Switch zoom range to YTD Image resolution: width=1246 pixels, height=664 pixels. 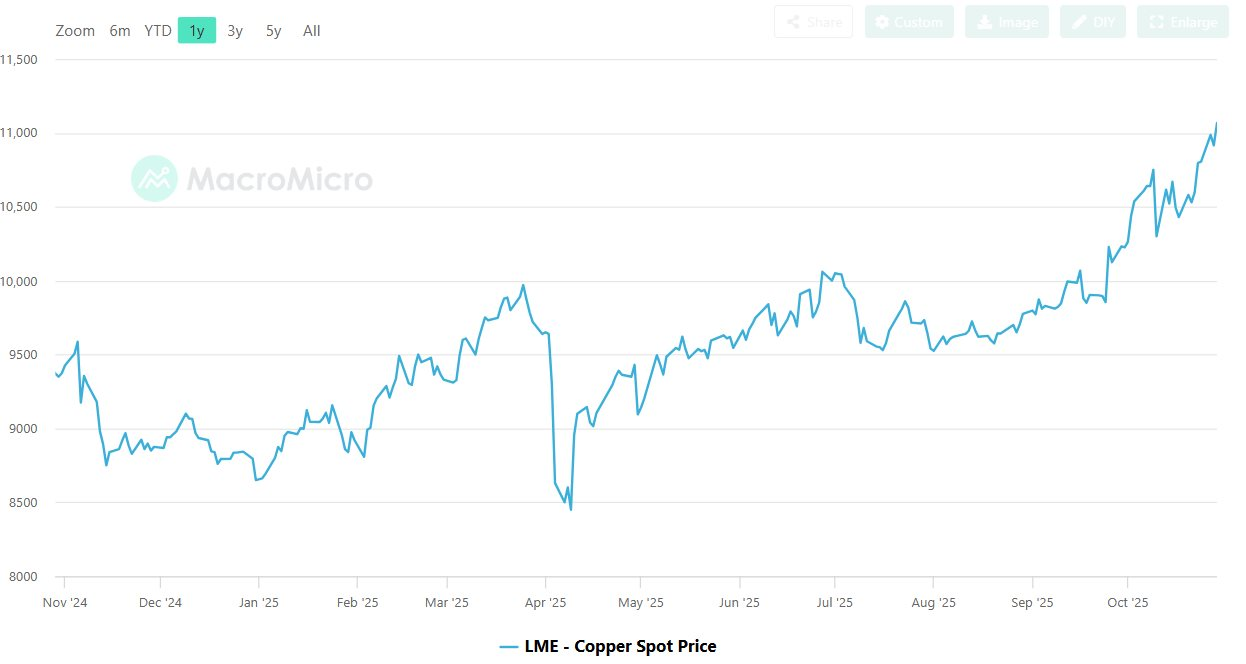[x=158, y=31]
